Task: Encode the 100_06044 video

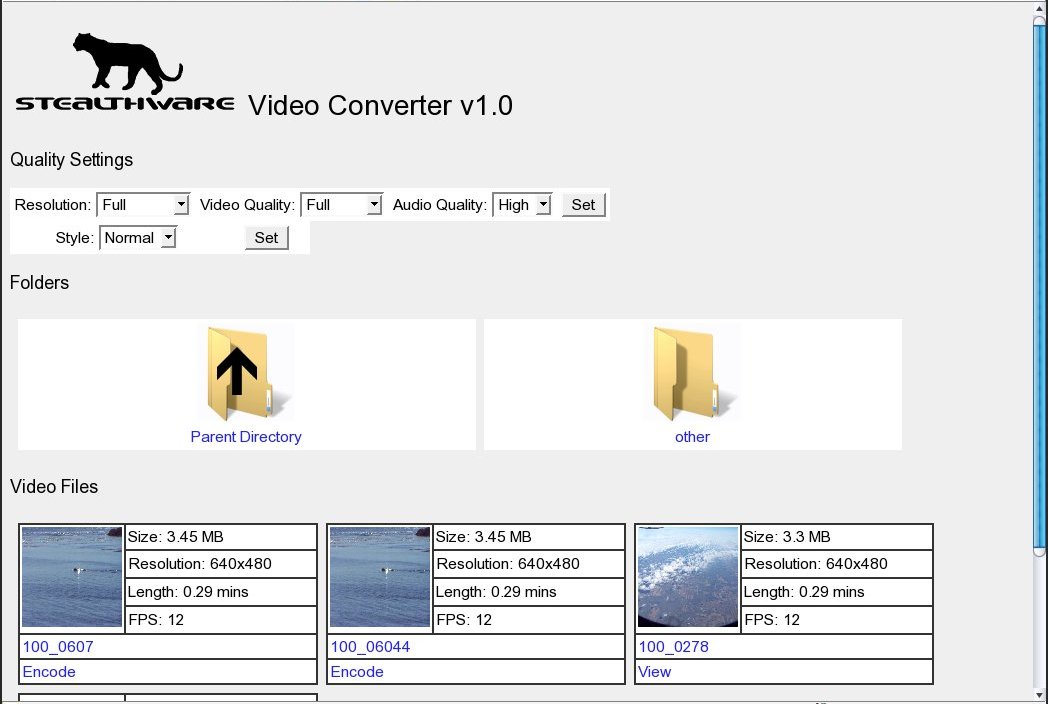Action: click(x=357, y=671)
